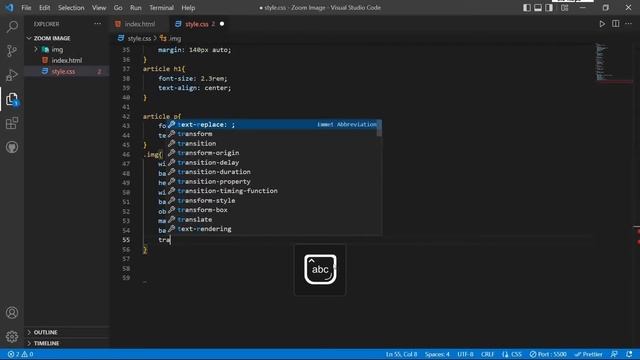This screenshot has width=640, height=360.
Task: Toggle the bottom panel layout icon
Action: (x=538, y=8)
